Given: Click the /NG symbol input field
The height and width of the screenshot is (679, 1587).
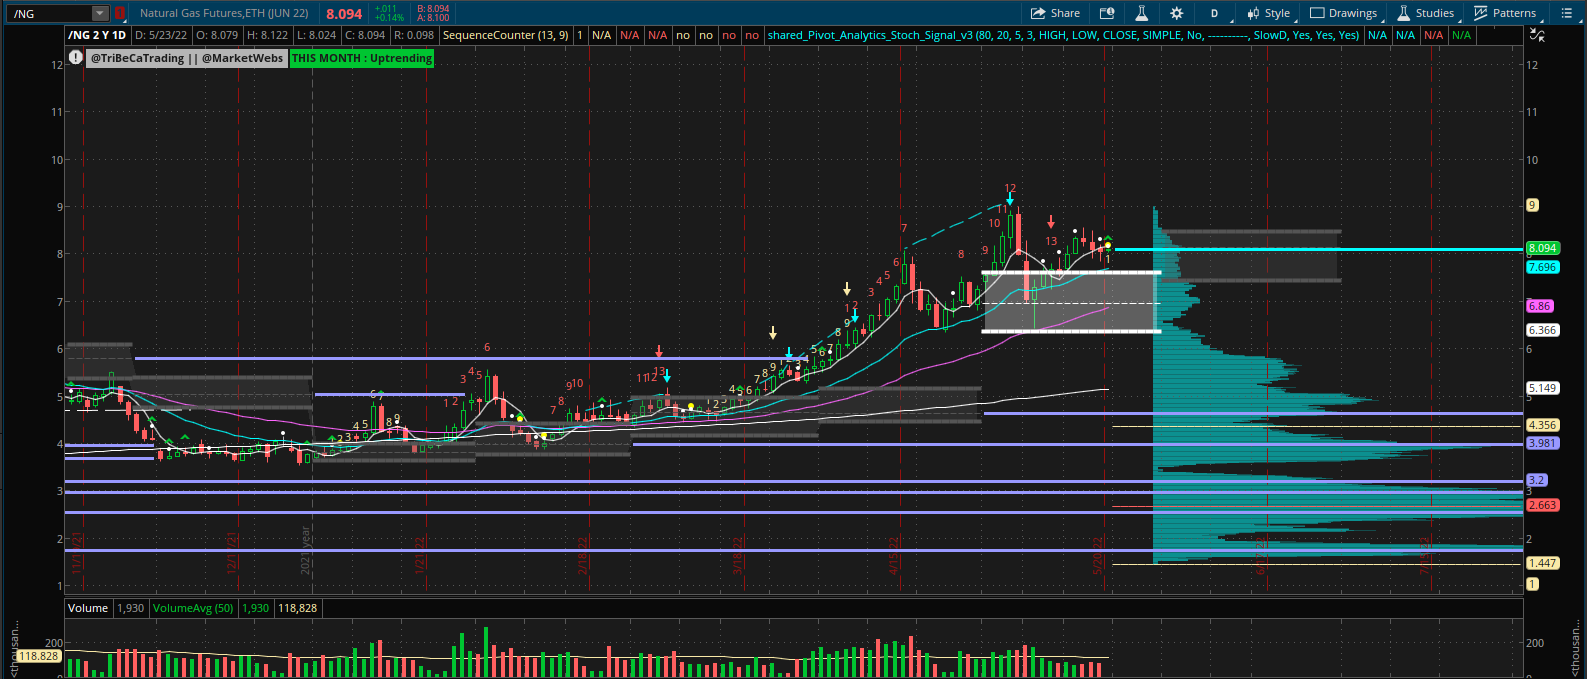Looking at the screenshot, I should tap(50, 13).
